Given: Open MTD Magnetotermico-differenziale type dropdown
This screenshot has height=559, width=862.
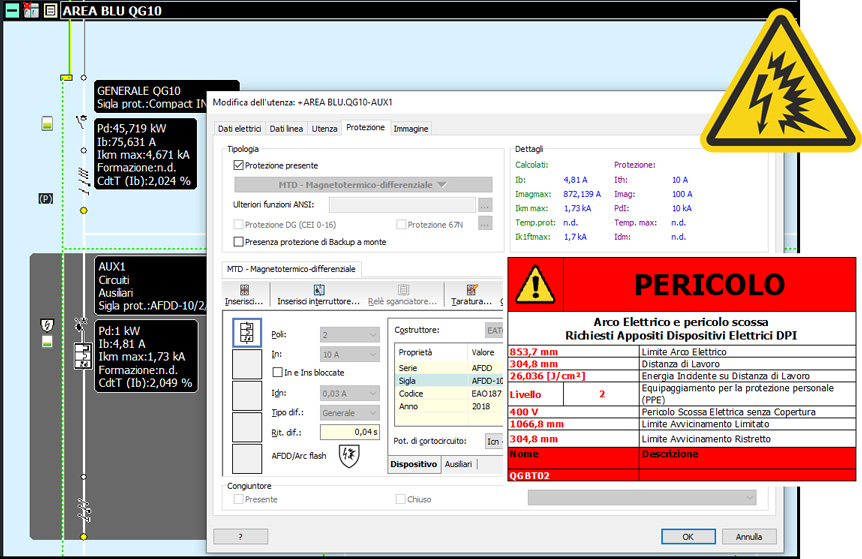Looking at the screenshot, I should click(363, 185).
